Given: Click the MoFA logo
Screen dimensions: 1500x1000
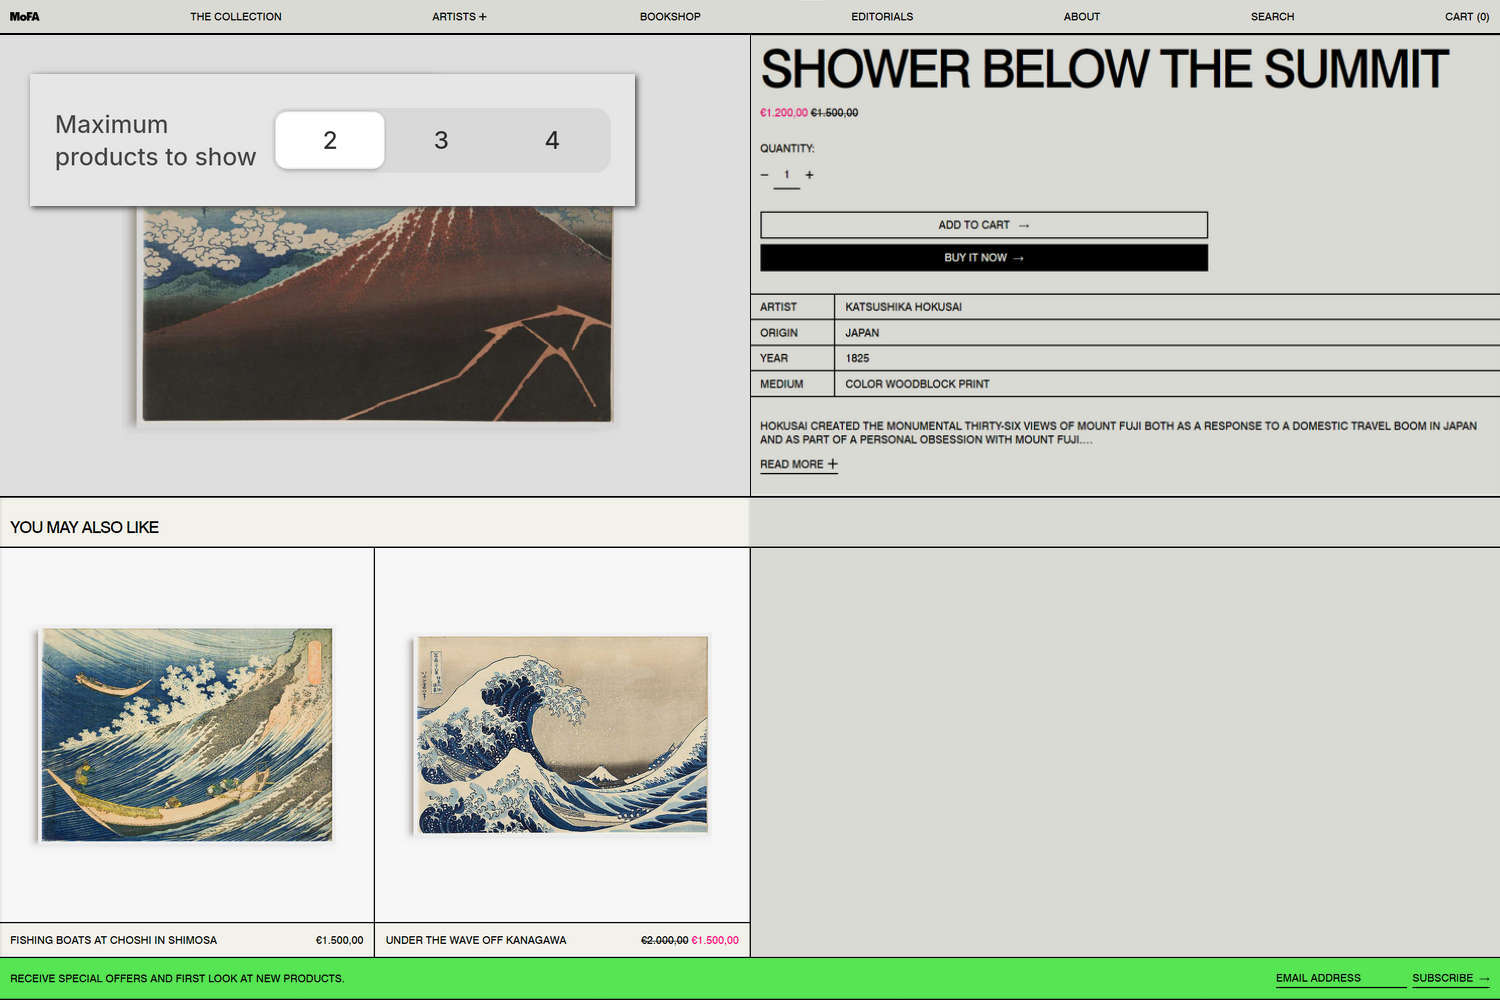Looking at the screenshot, I should point(25,16).
